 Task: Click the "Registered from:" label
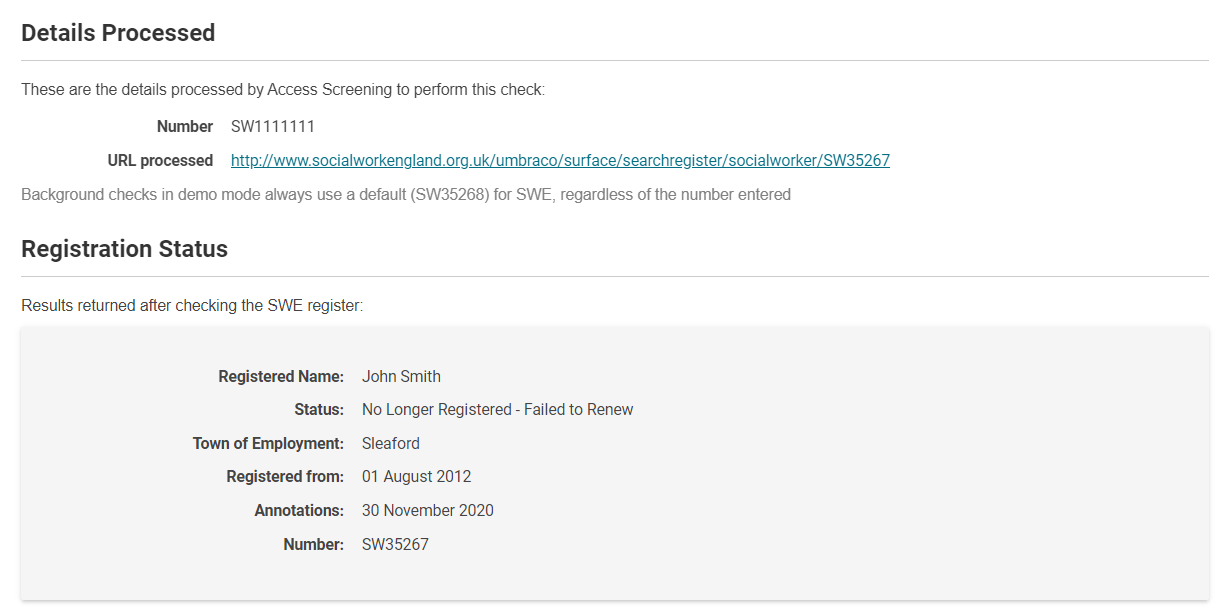click(x=285, y=477)
